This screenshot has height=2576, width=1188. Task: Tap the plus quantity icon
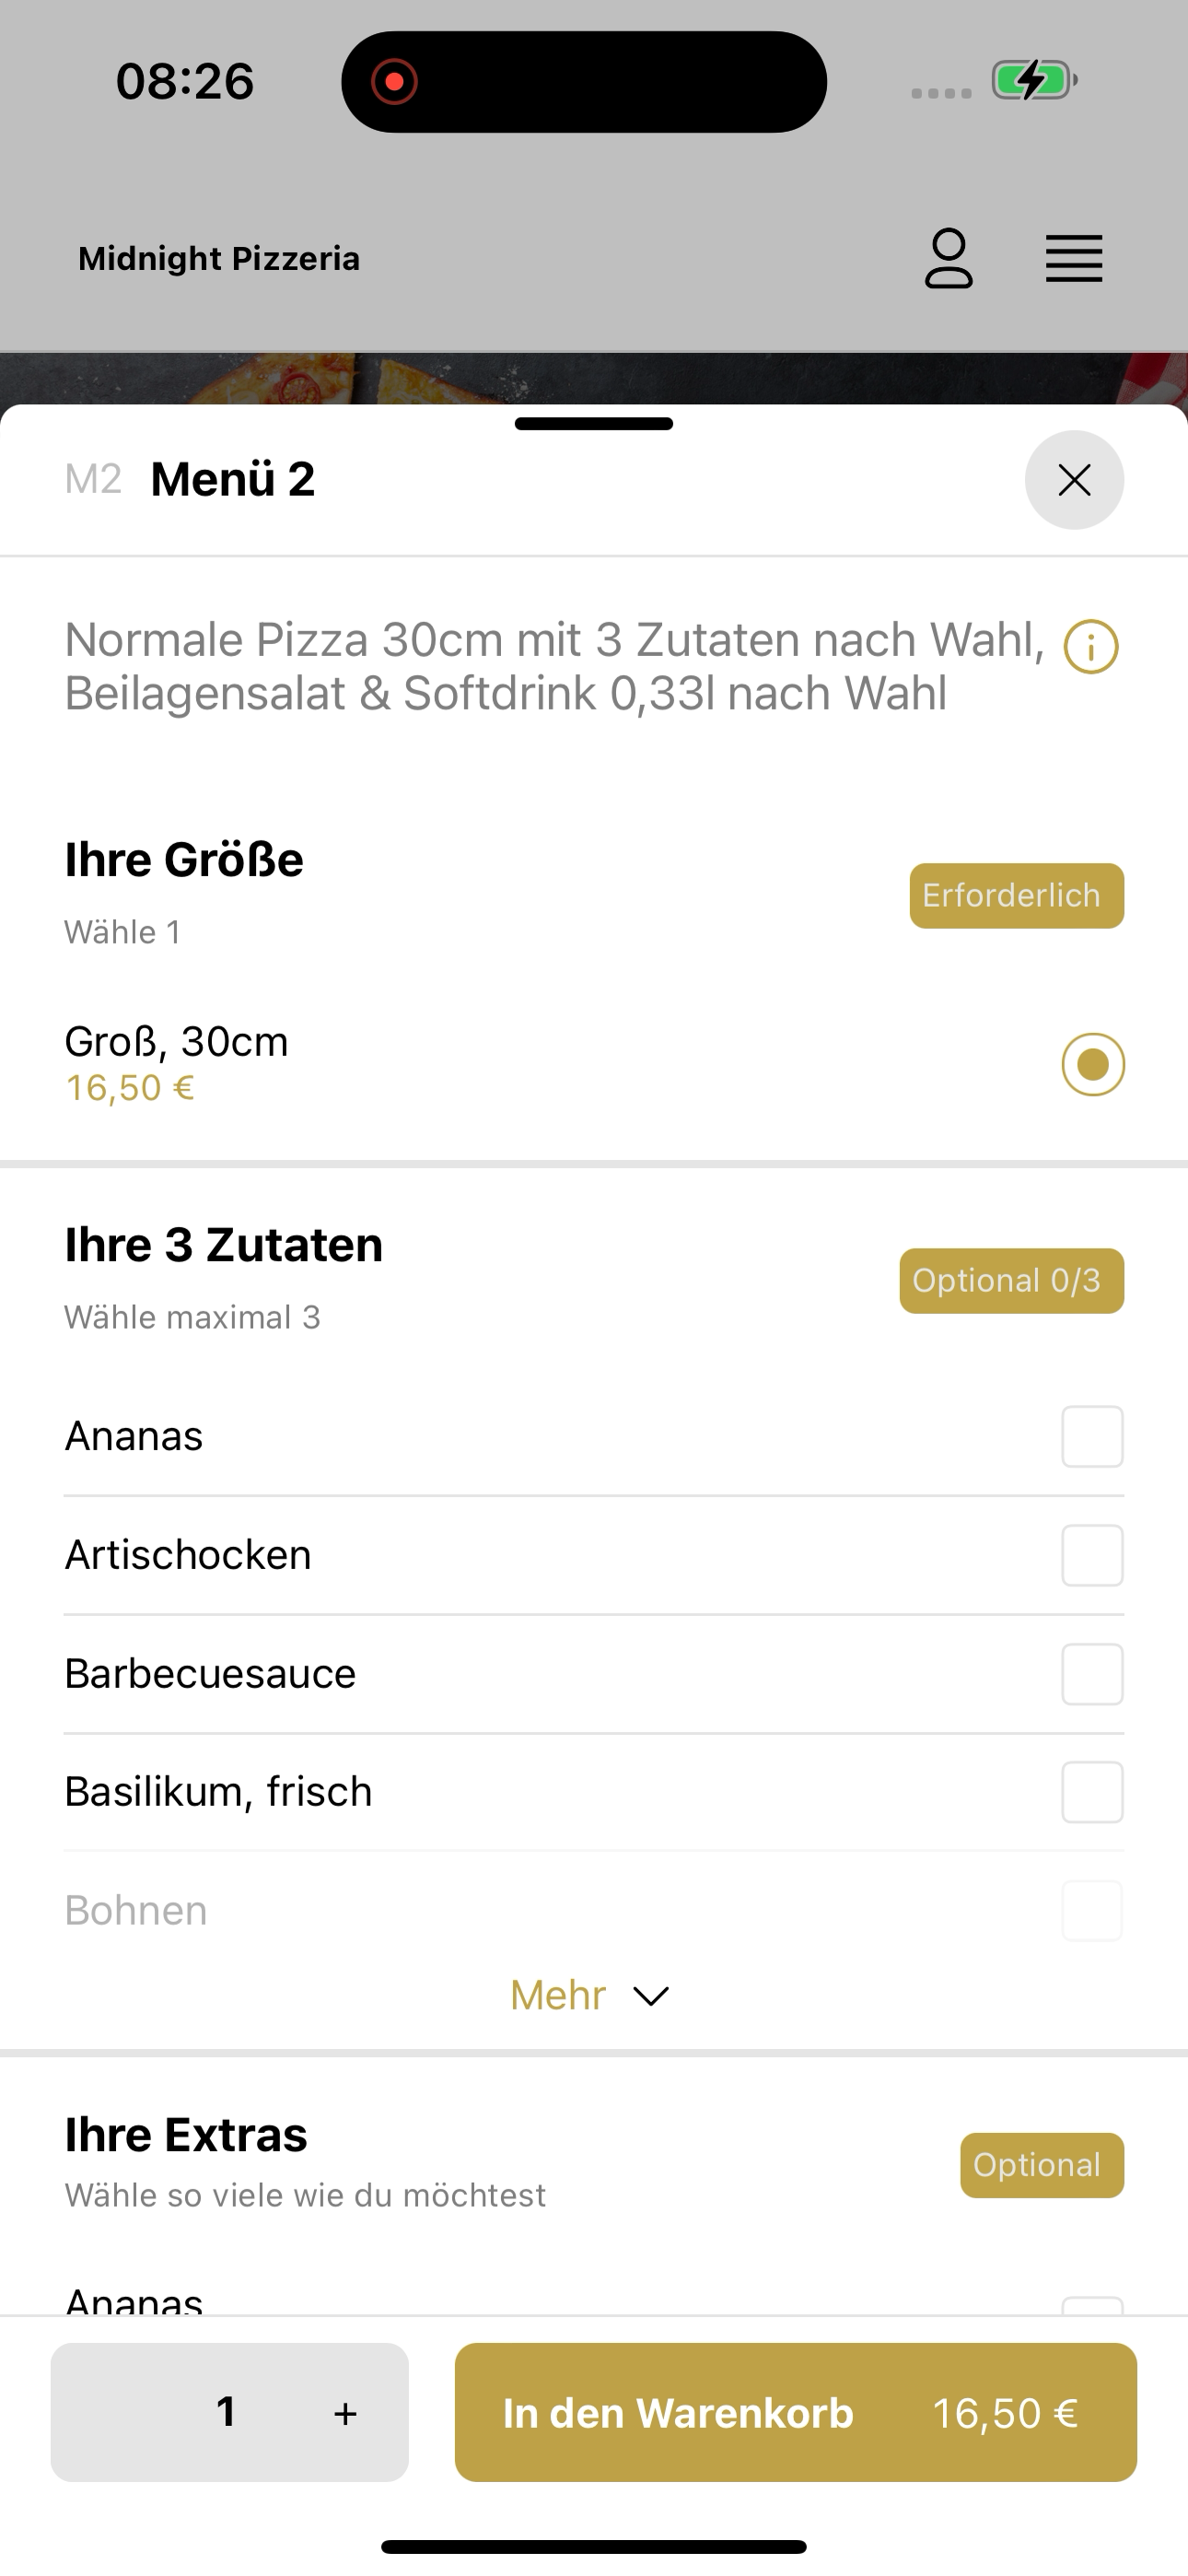pos(345,2413)
